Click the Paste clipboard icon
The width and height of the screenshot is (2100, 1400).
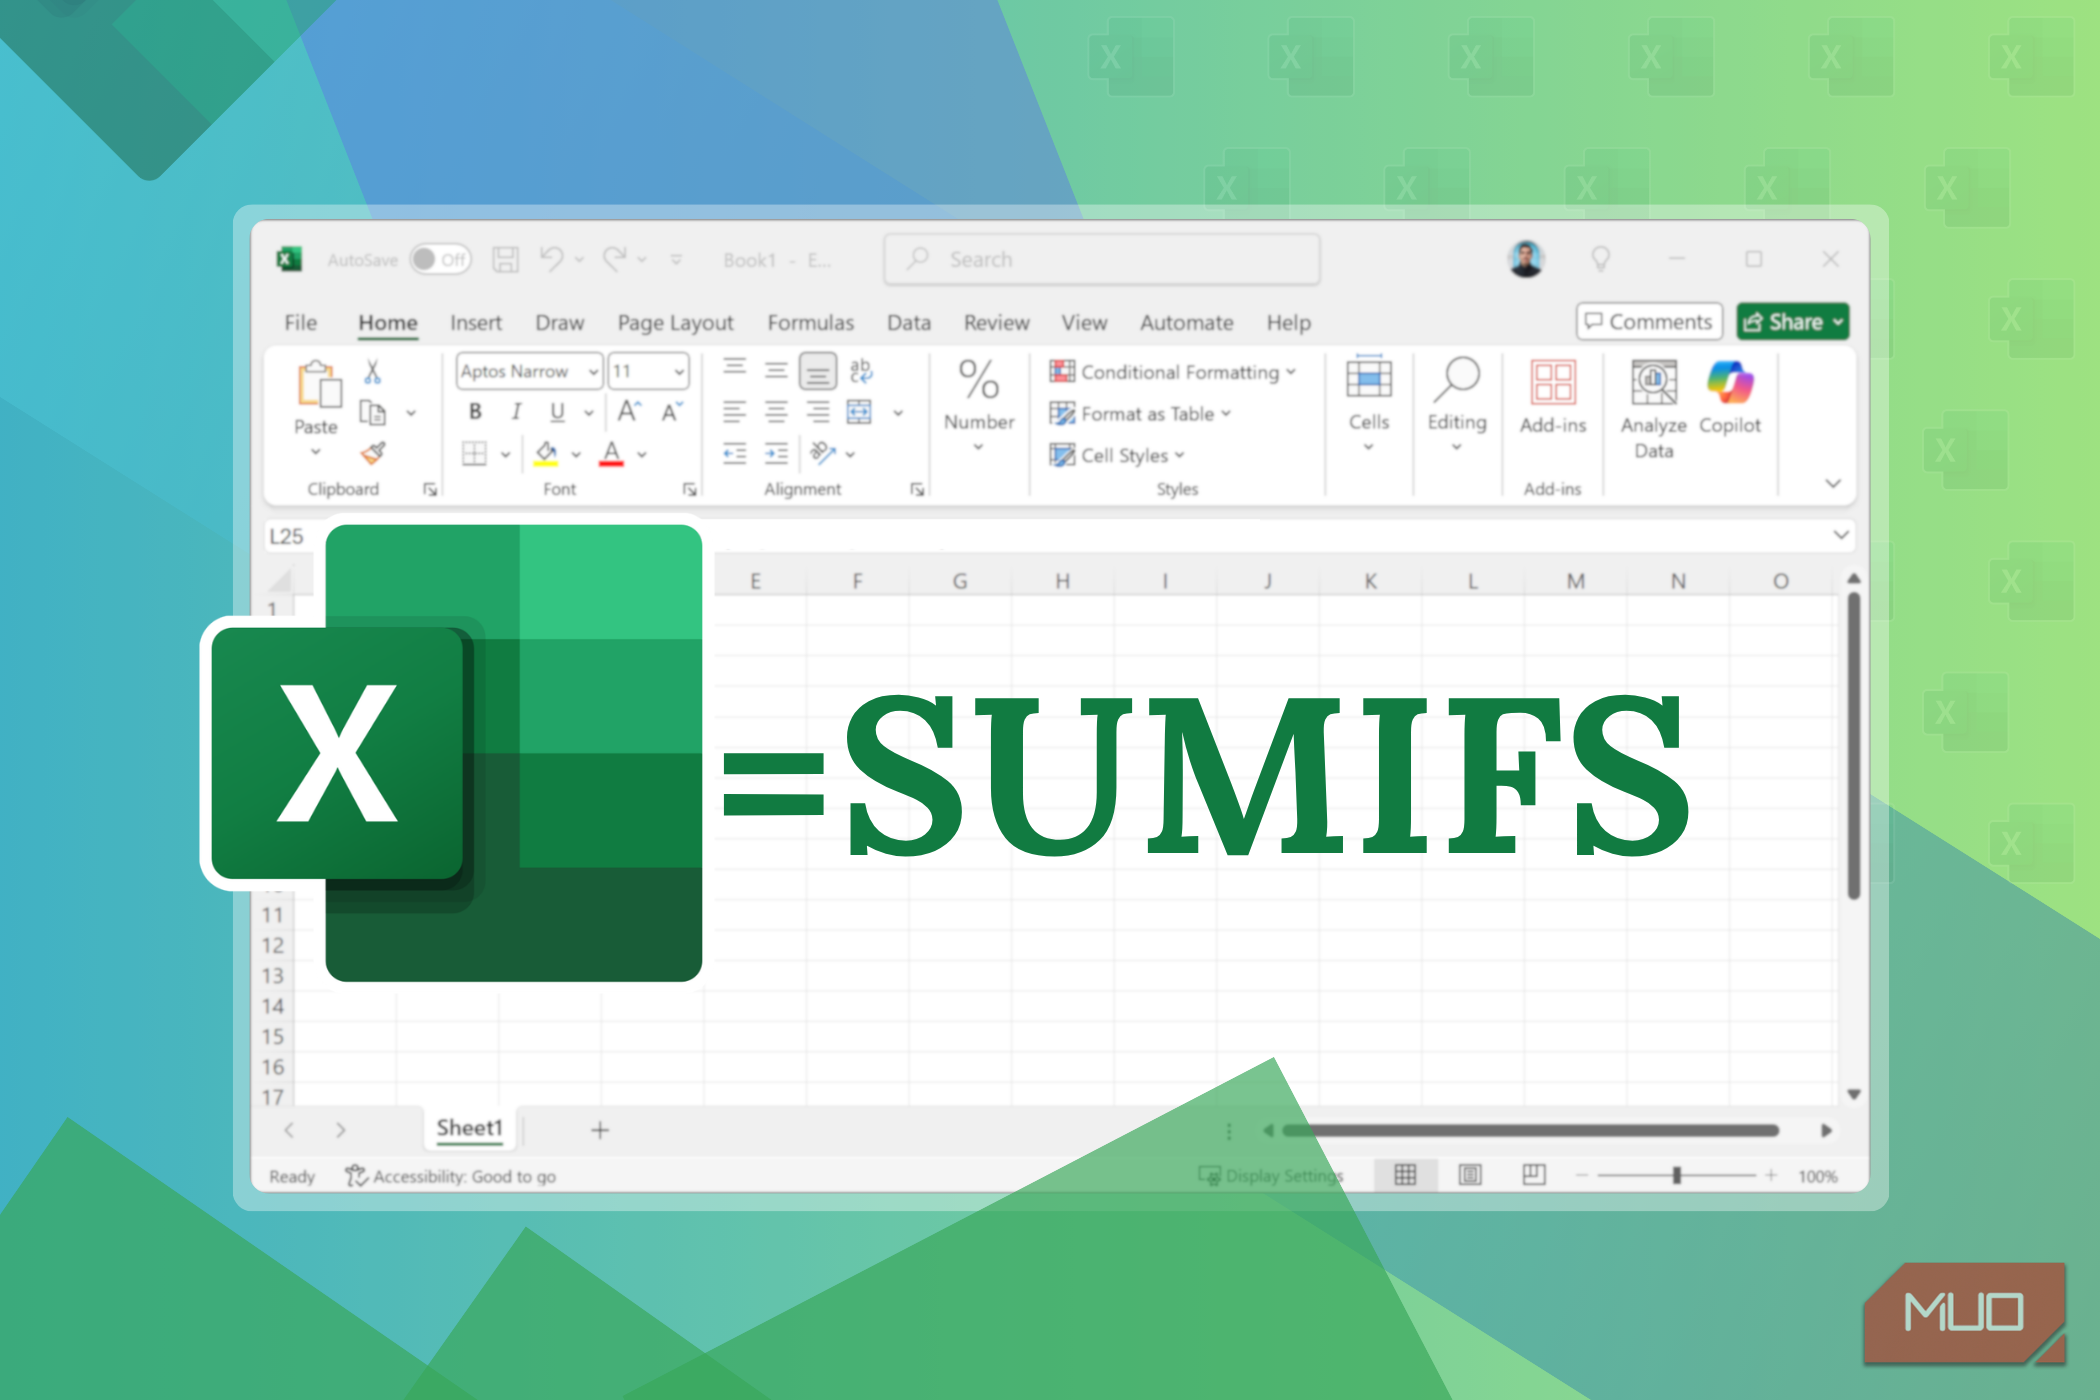[318, 385]
